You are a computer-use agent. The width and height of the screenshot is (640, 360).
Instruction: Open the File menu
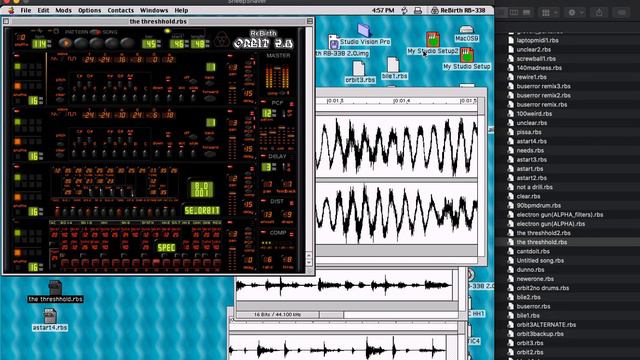pos(26,10)
